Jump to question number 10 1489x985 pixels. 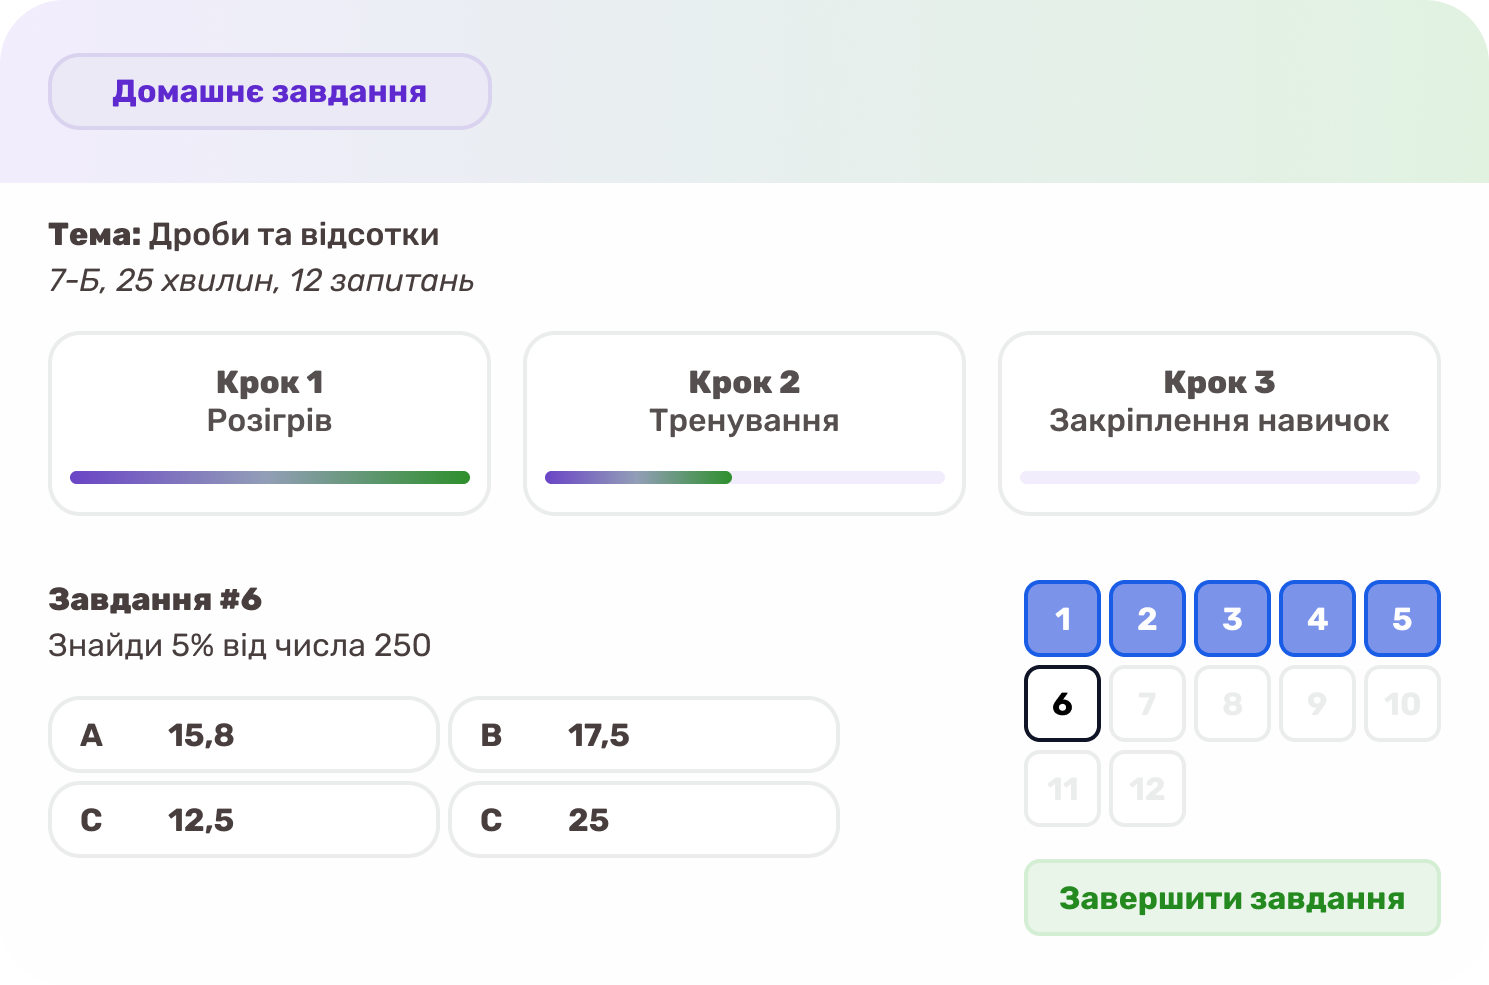coord(1402,704)
